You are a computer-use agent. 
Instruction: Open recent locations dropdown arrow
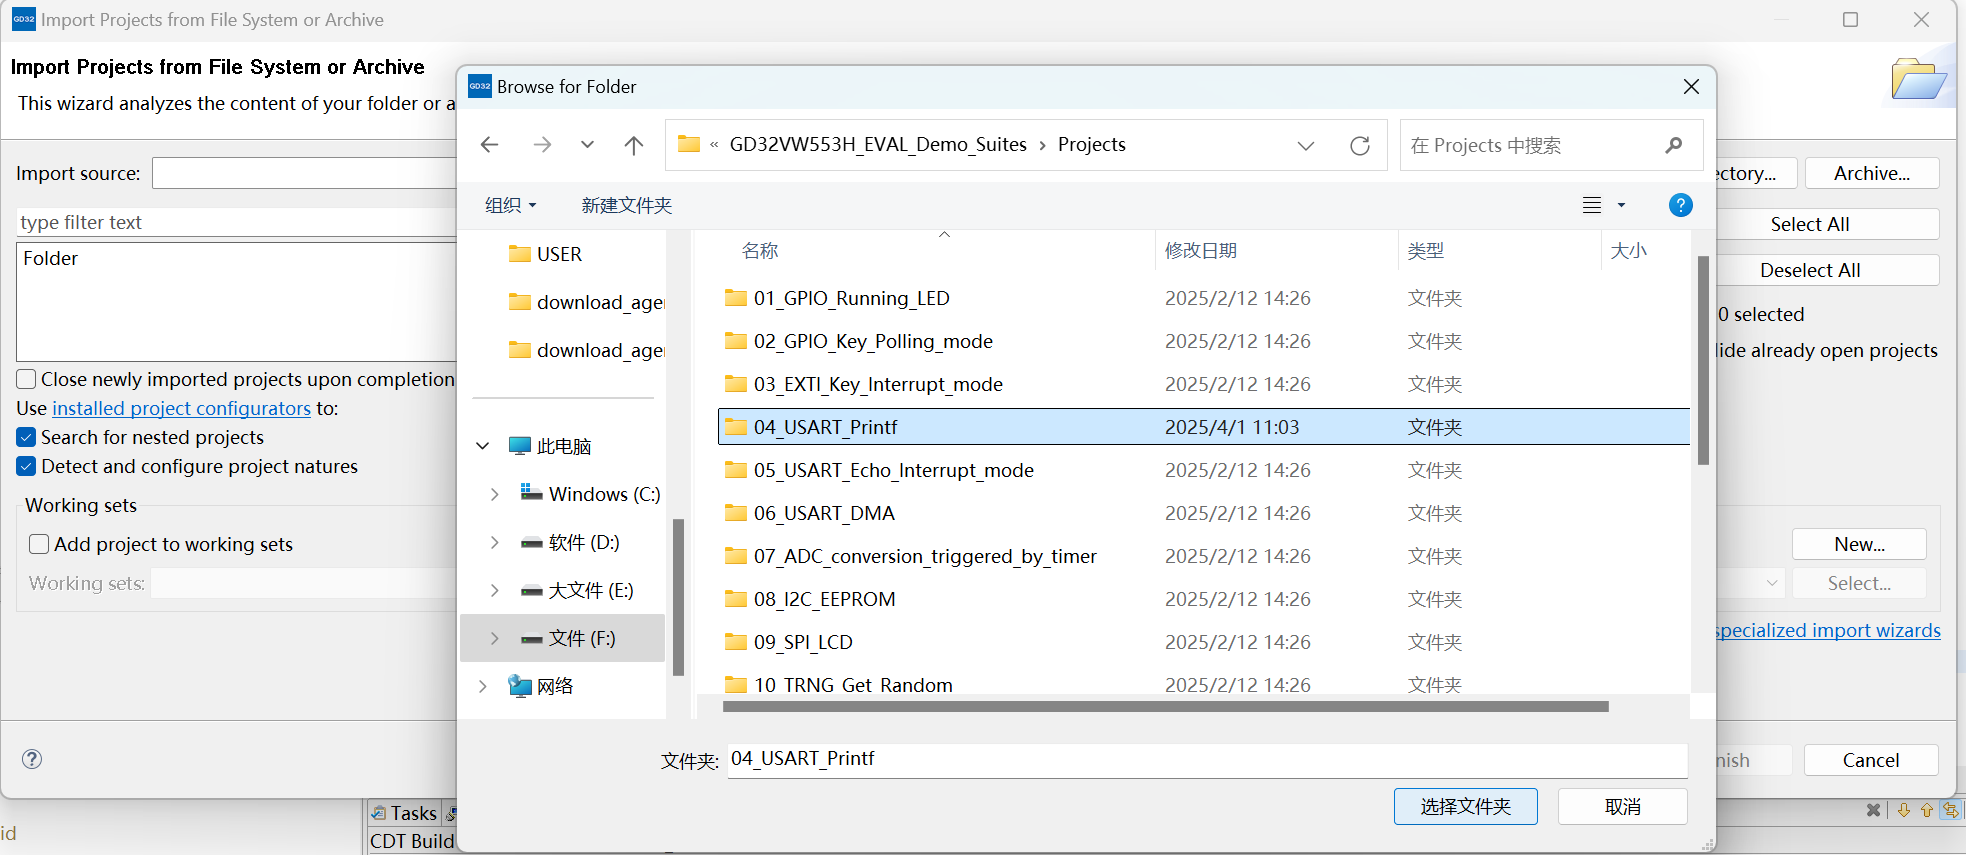[587, 145]
